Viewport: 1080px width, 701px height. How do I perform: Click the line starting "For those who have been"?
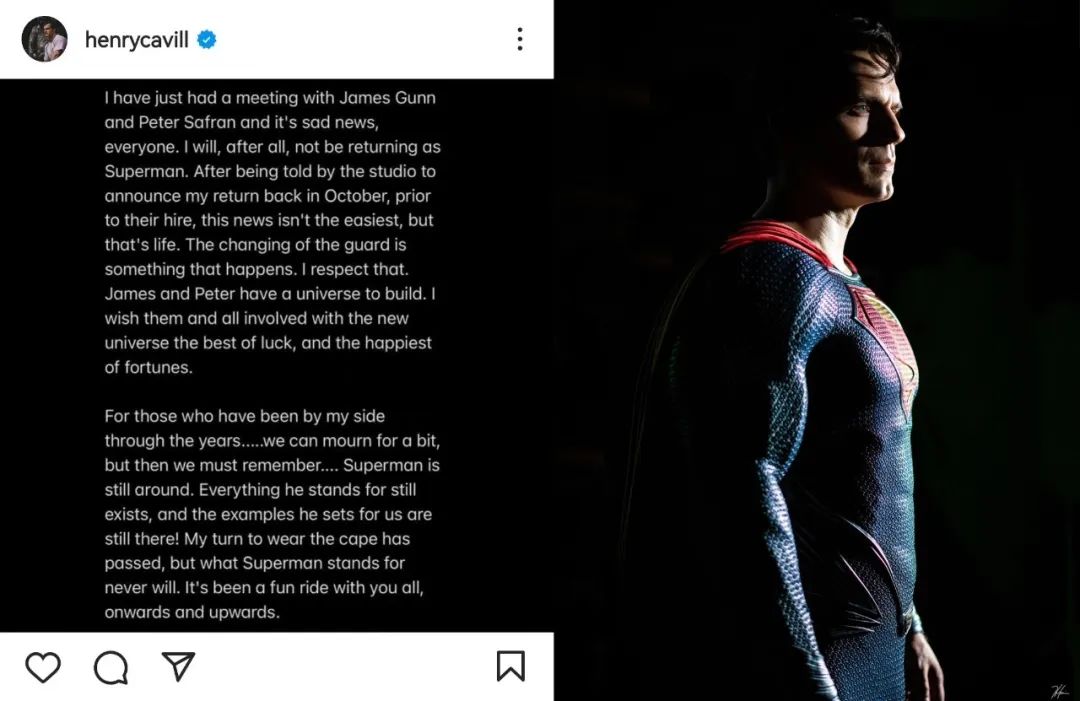245,416
